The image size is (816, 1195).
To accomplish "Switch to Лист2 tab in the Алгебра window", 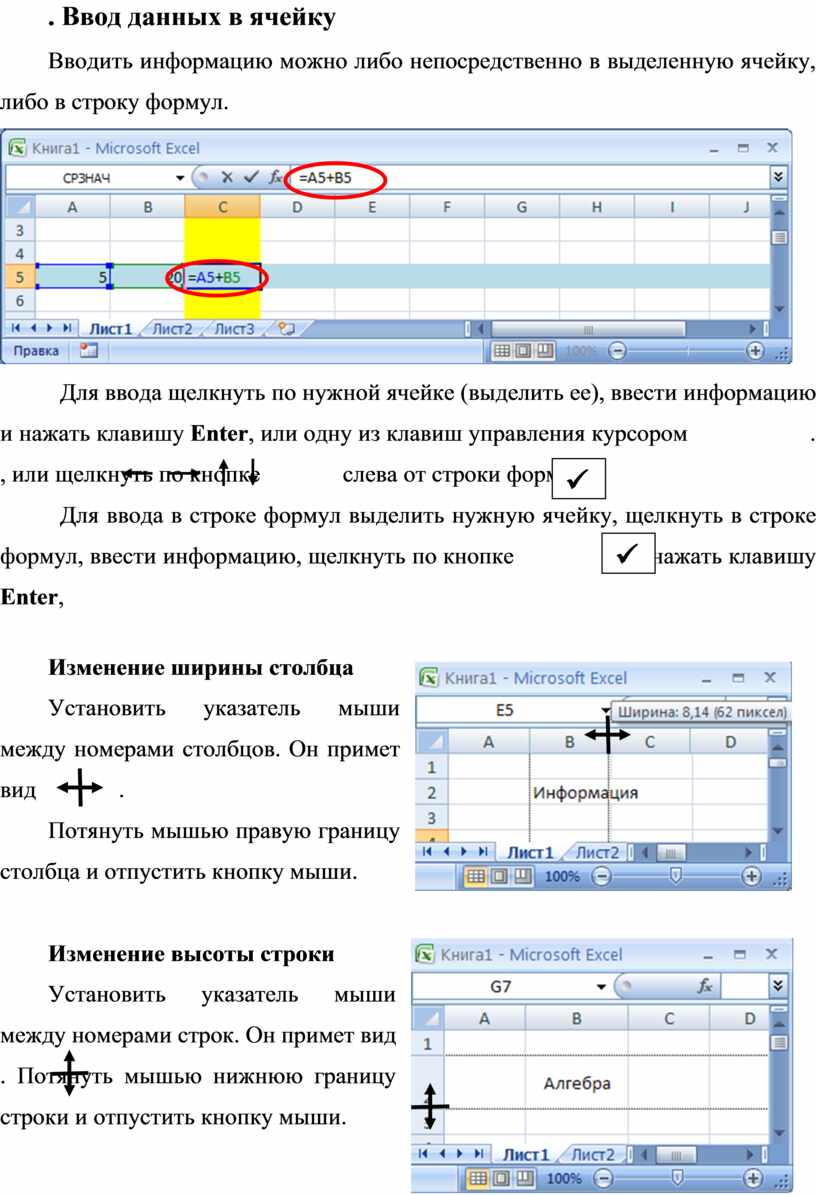I will [593, 1154].
